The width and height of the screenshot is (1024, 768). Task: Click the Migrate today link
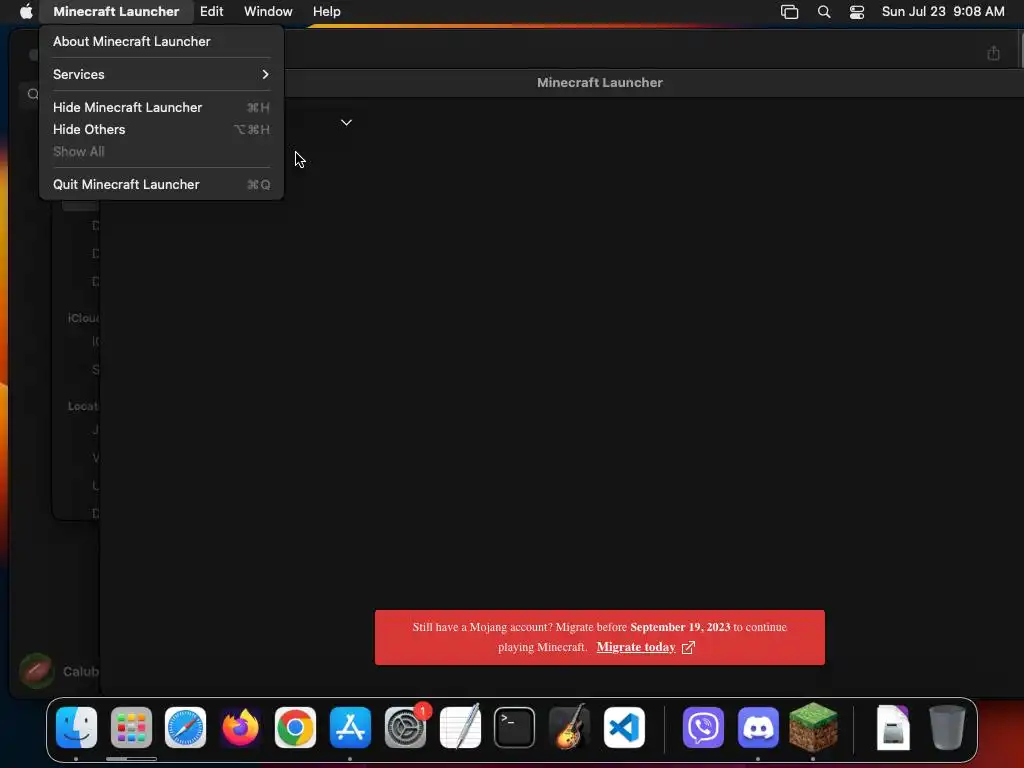click(x=635, y=647)
